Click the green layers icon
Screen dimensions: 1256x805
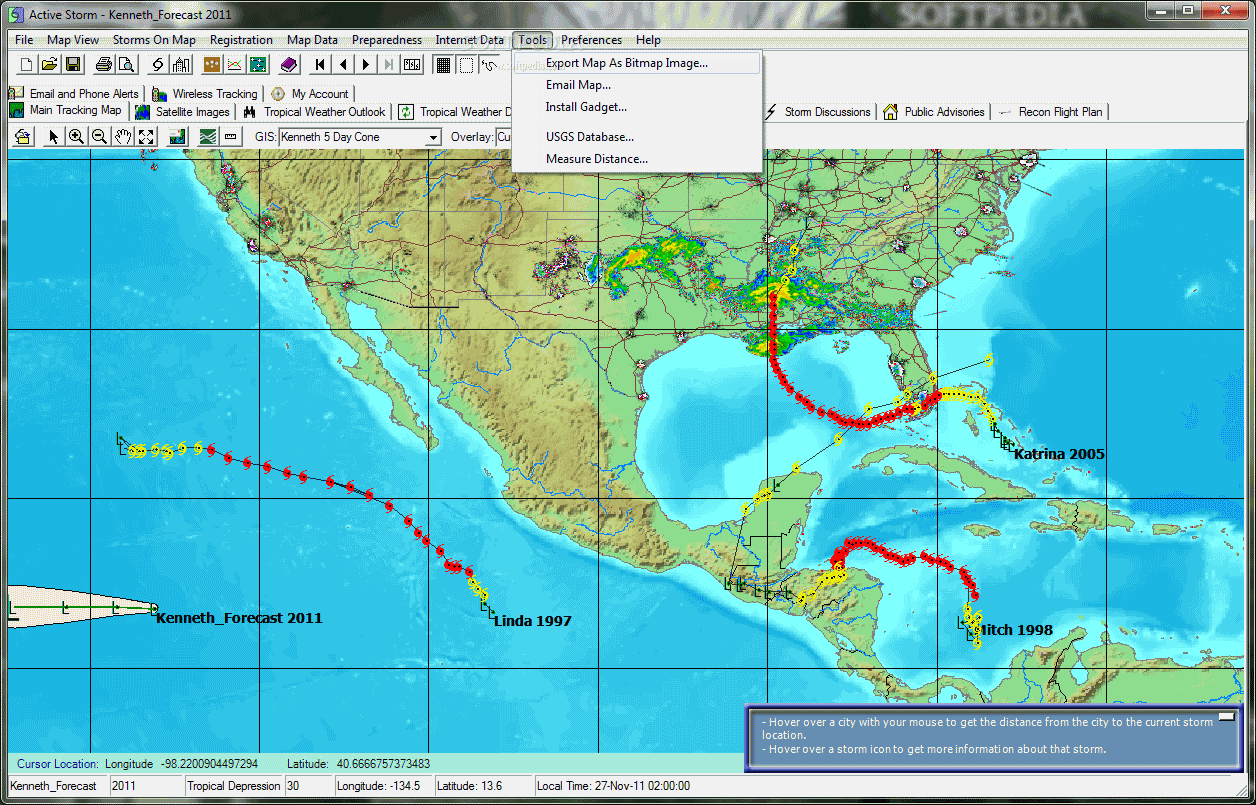point(208,137)
